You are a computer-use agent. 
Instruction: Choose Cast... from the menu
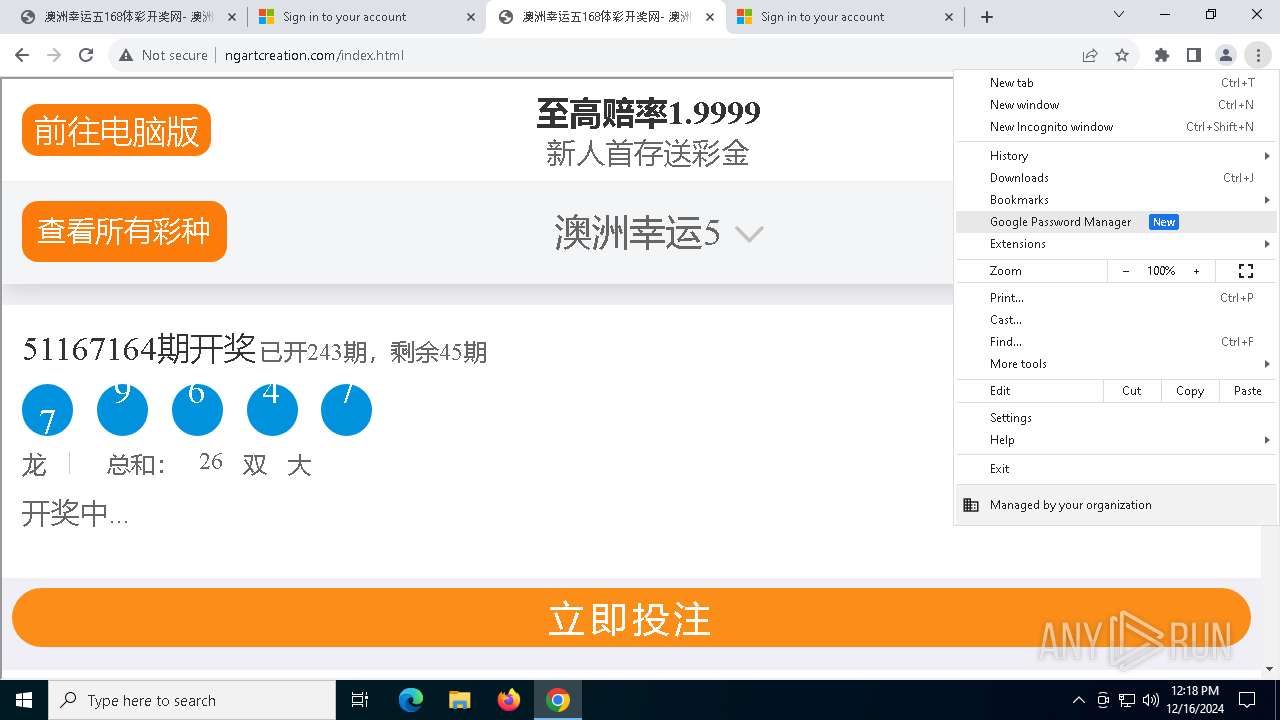1116,320
